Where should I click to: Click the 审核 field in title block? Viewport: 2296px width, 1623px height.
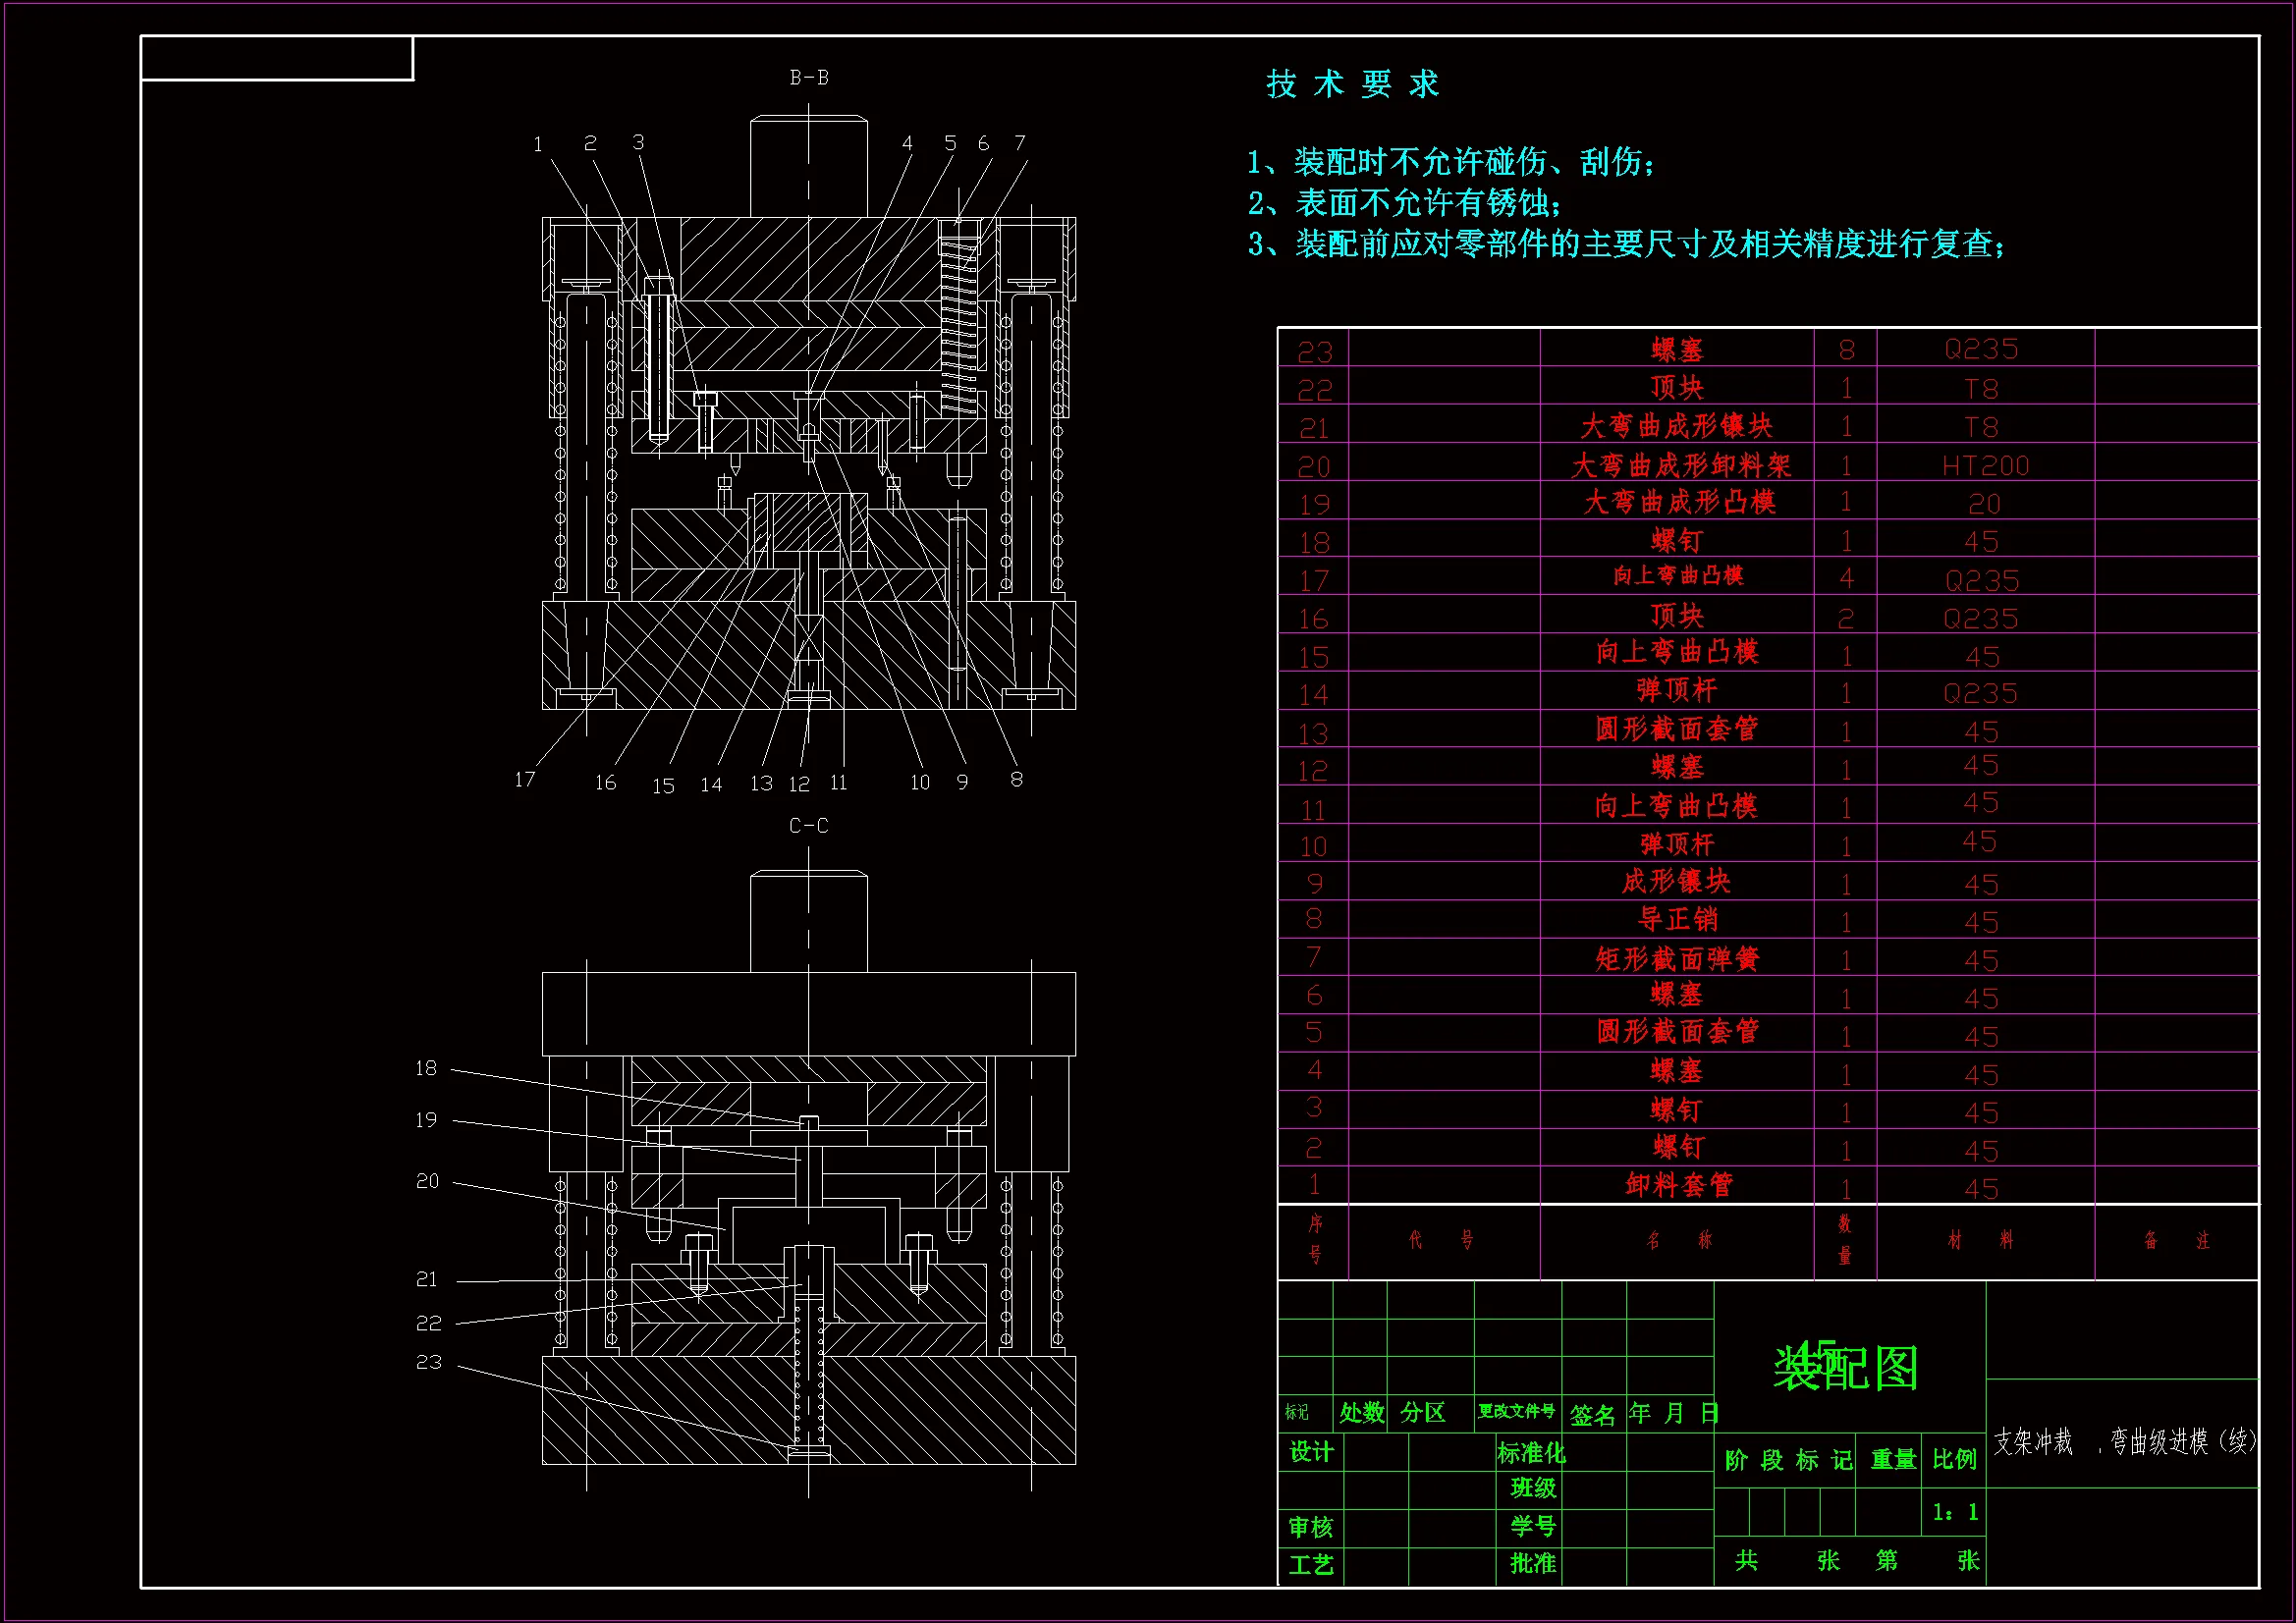coord(1310,1527)
